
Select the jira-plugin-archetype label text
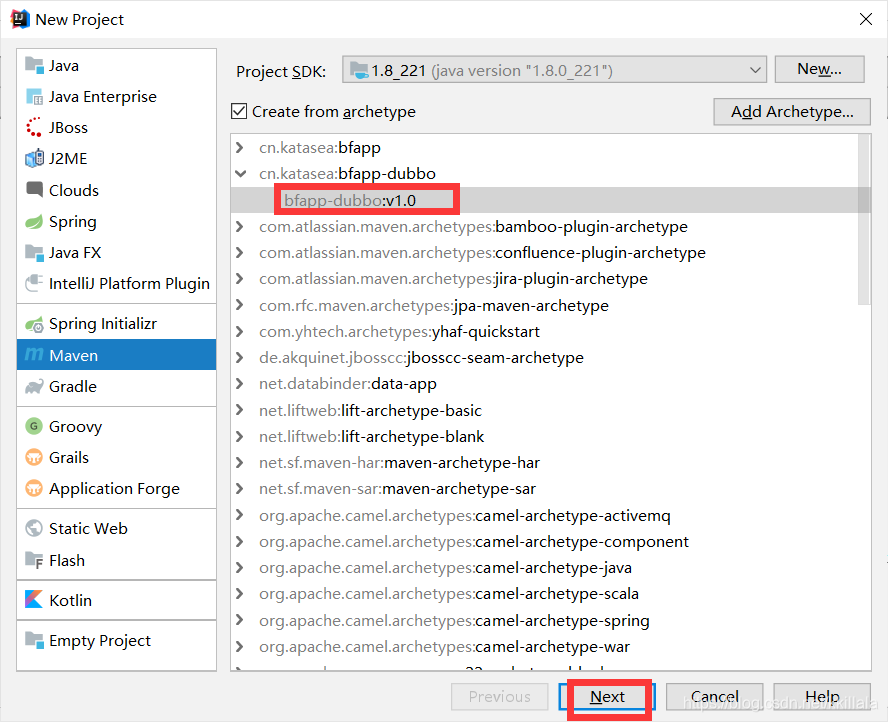pos(453,279)
